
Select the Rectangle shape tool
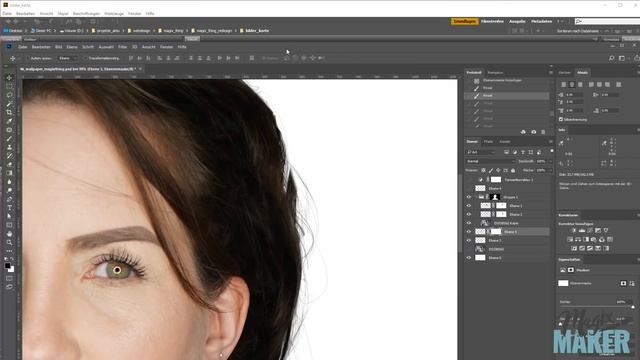click(x=9, y=225)
